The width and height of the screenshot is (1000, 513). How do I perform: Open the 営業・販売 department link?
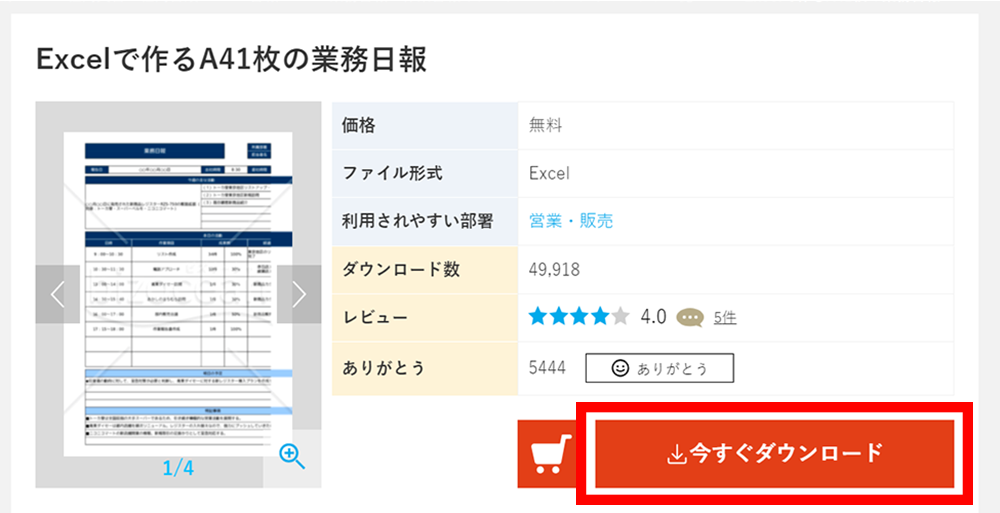click(x=571, y=221)
